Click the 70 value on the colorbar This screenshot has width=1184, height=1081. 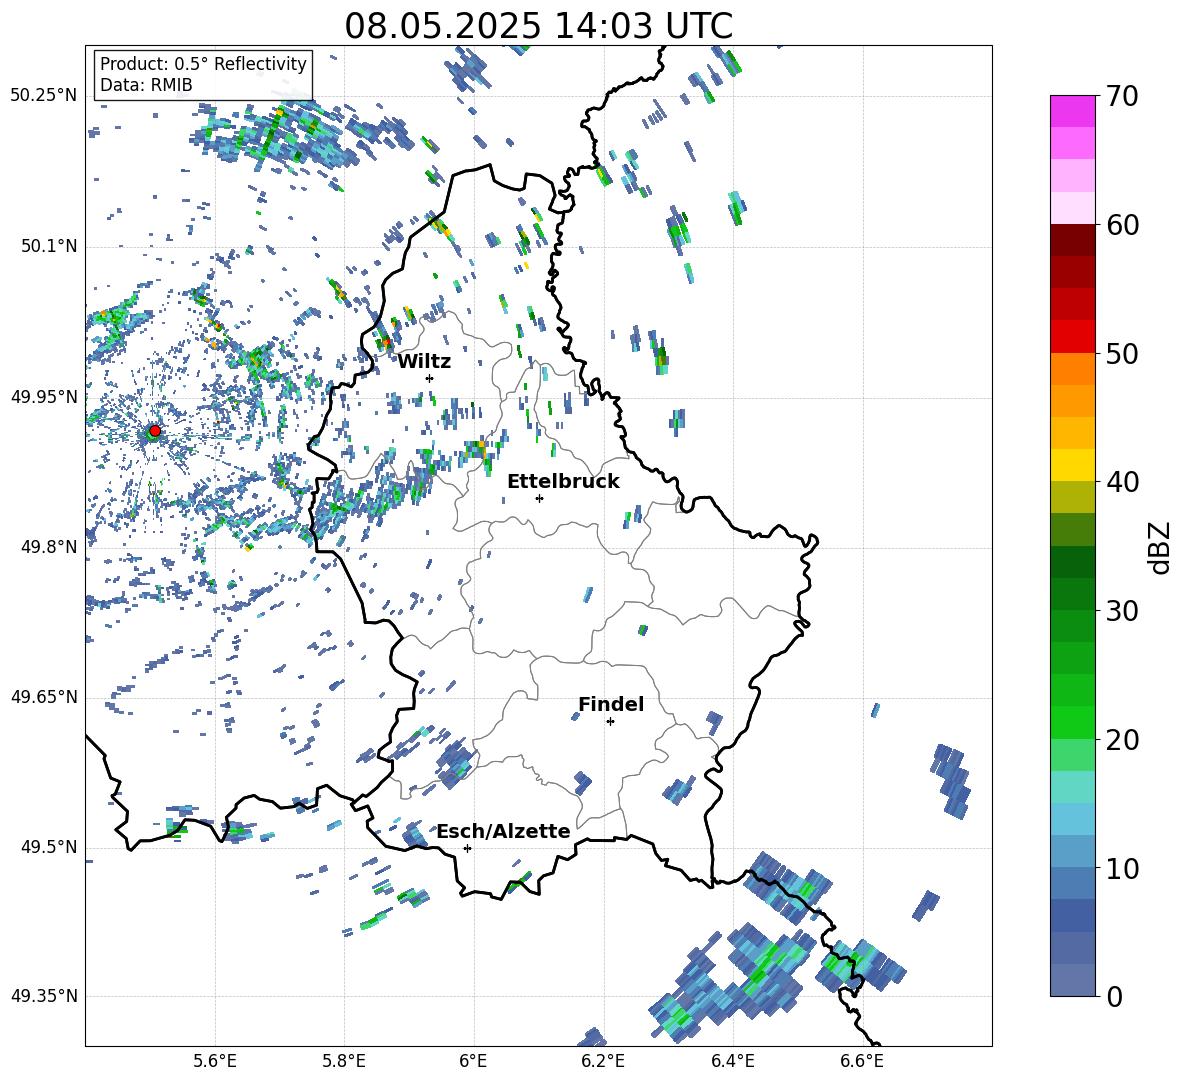click(1122, 96)
